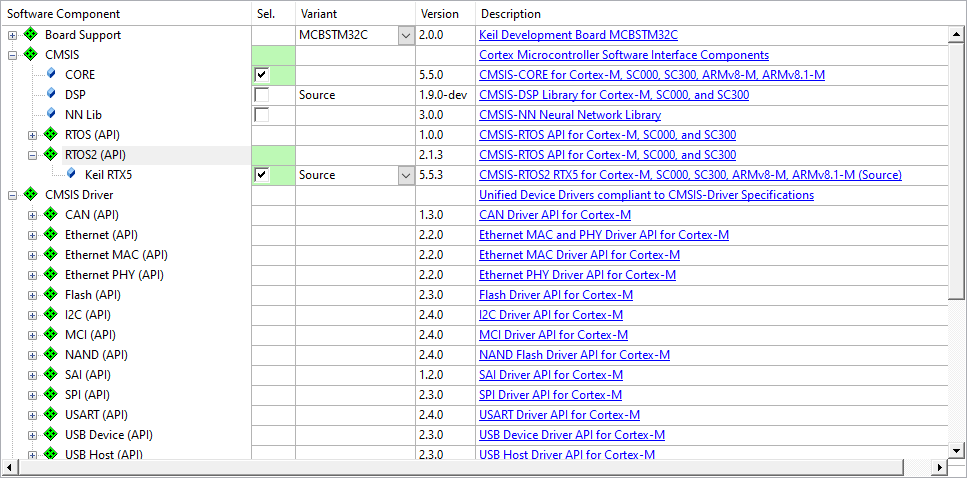Click the green I2C (API) icon
967x478 pixels.
click(51, 315)
